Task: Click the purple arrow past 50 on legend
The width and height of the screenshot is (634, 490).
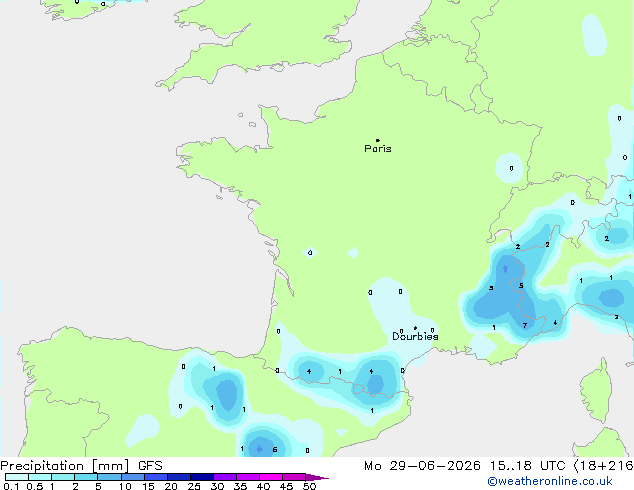Action: (317, 477)
